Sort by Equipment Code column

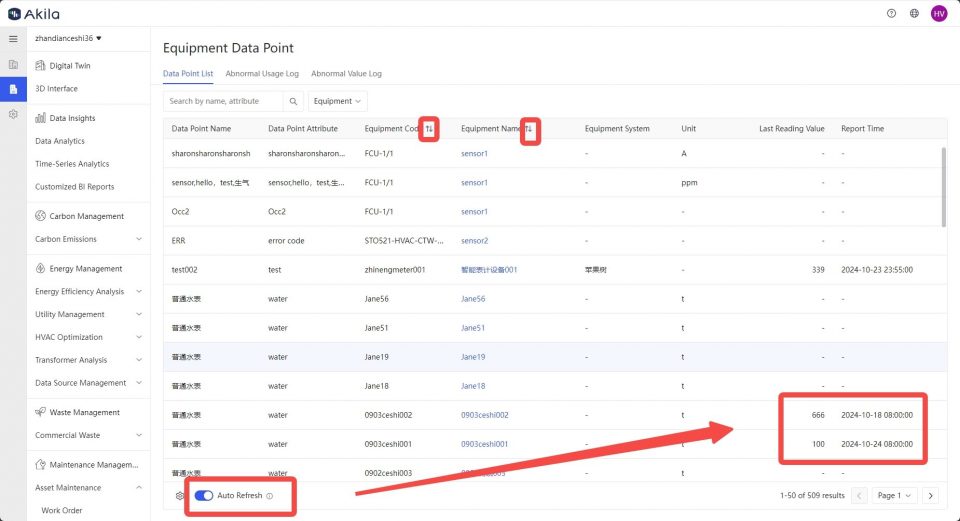429,129
